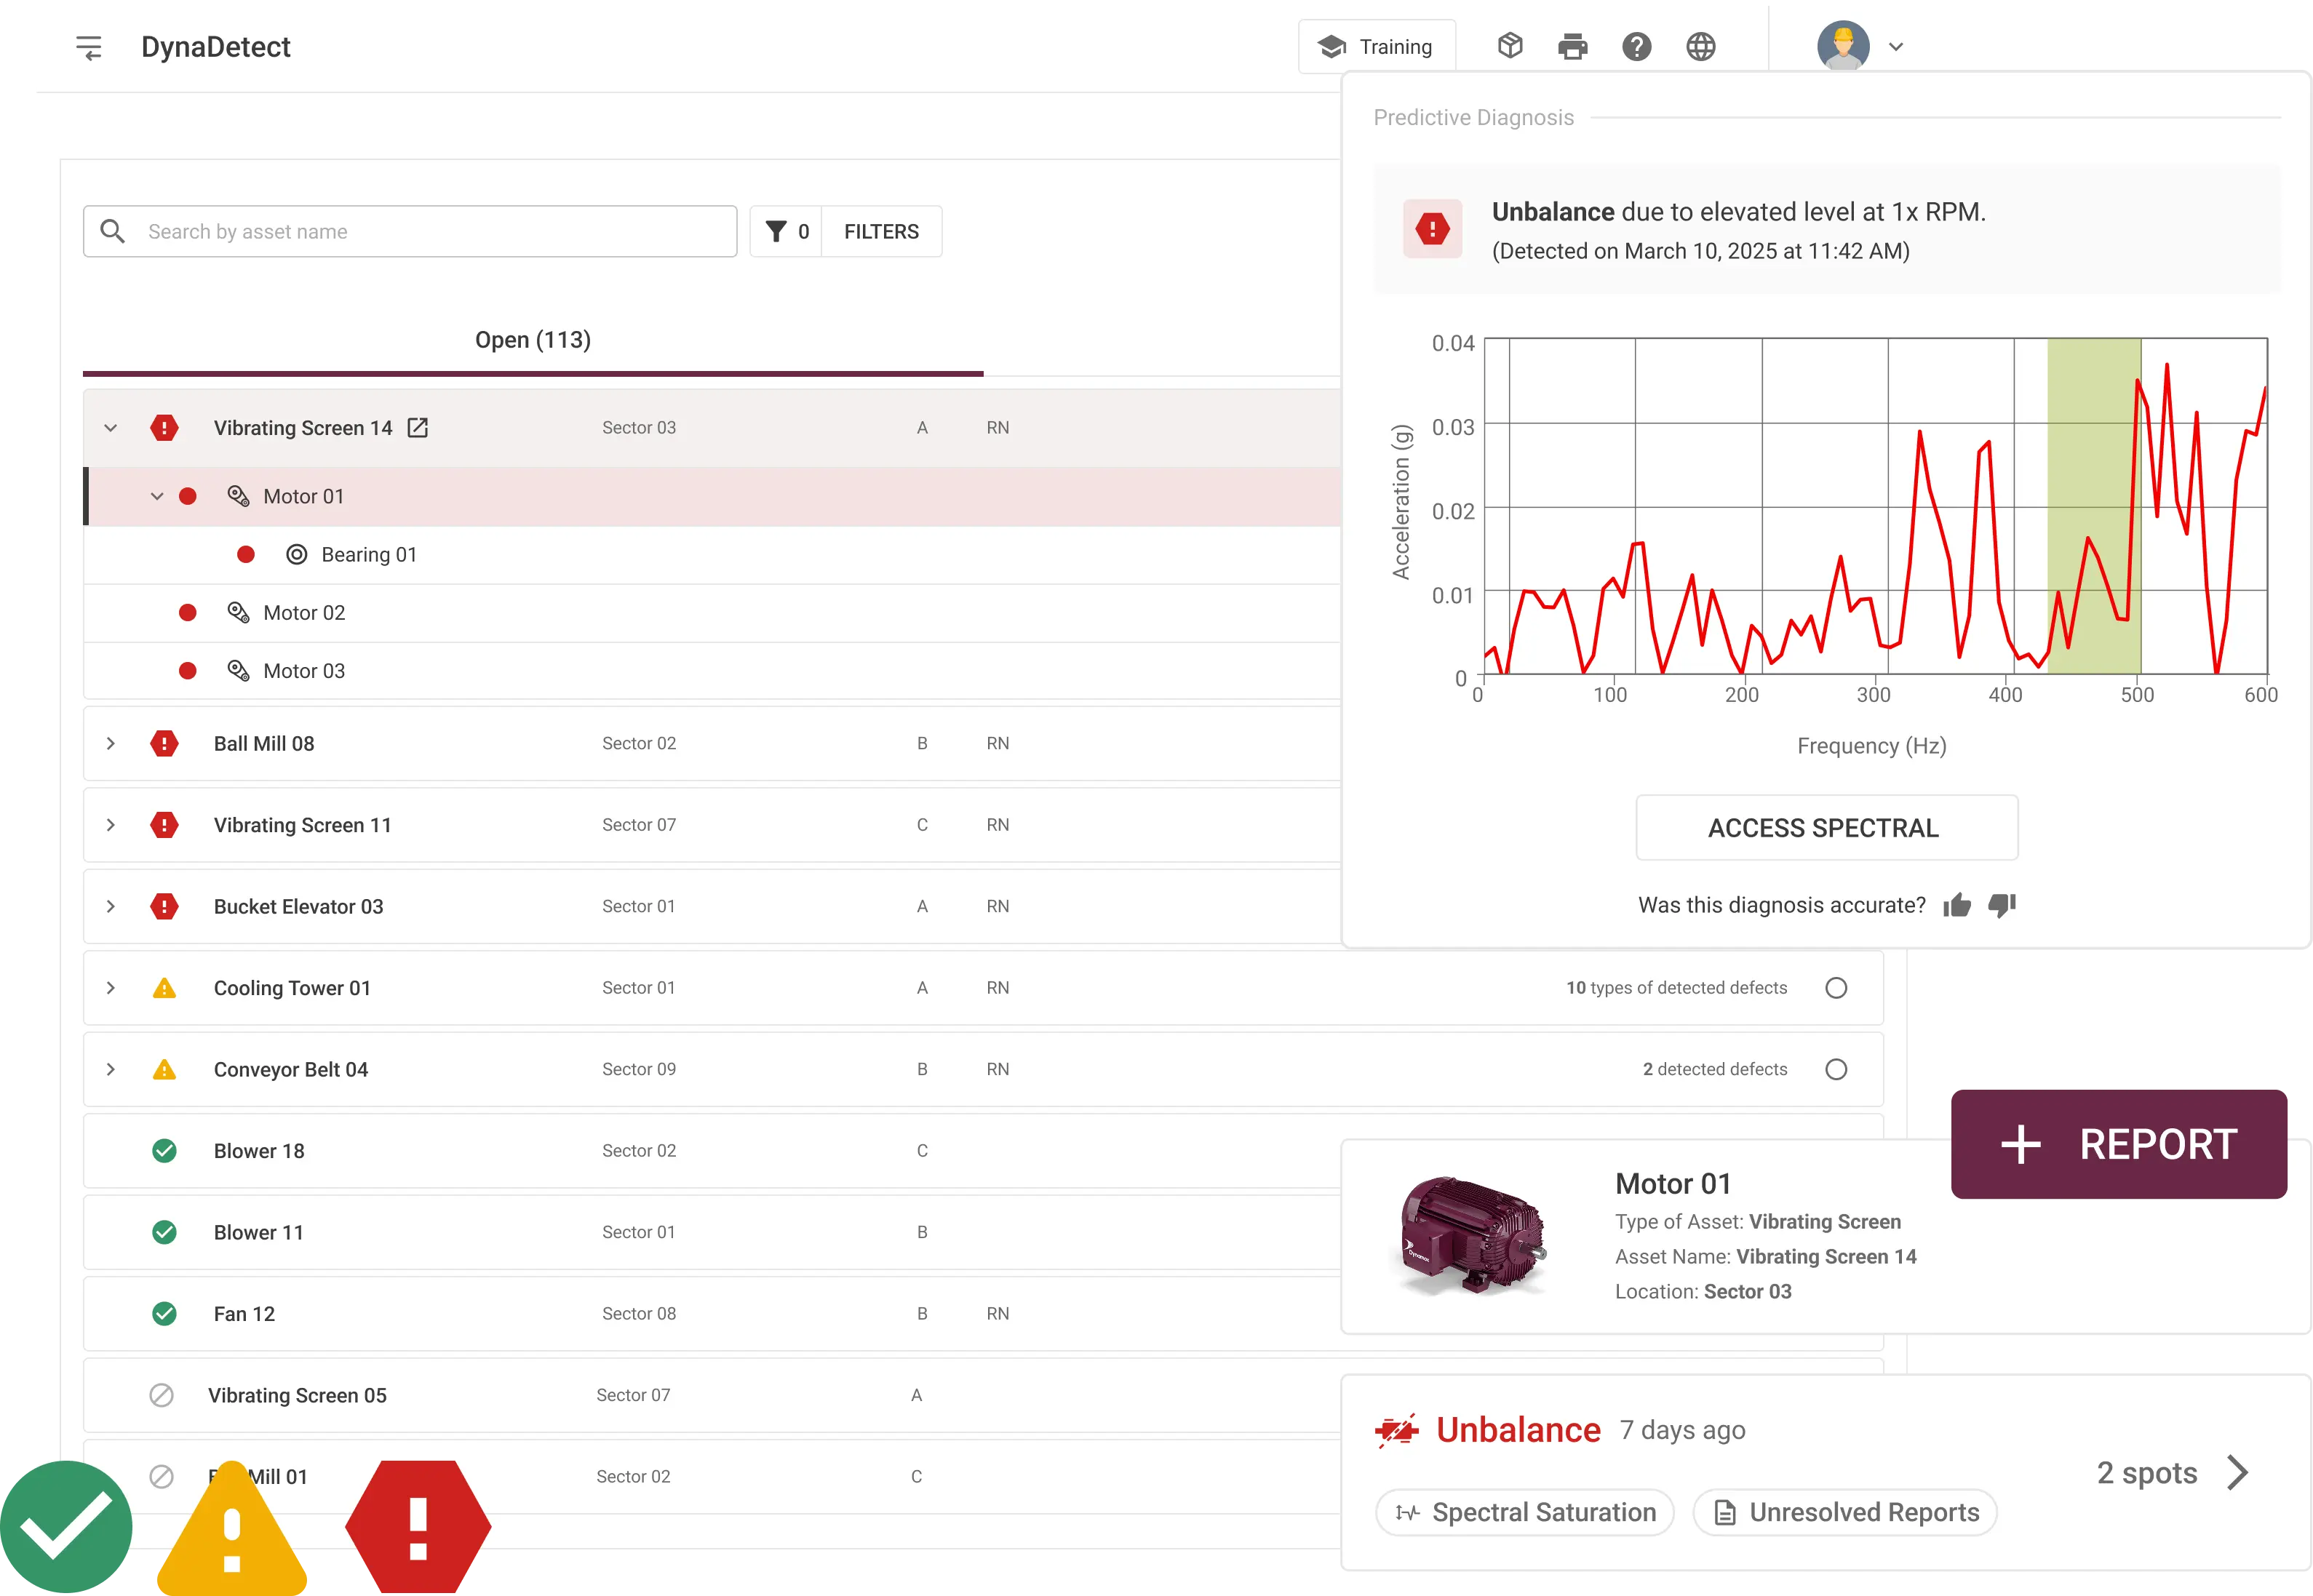Rate the diagnosis accurate with thumbs up
The height and width of the screenshot is (1596, 2313).
pos(1957,905)
